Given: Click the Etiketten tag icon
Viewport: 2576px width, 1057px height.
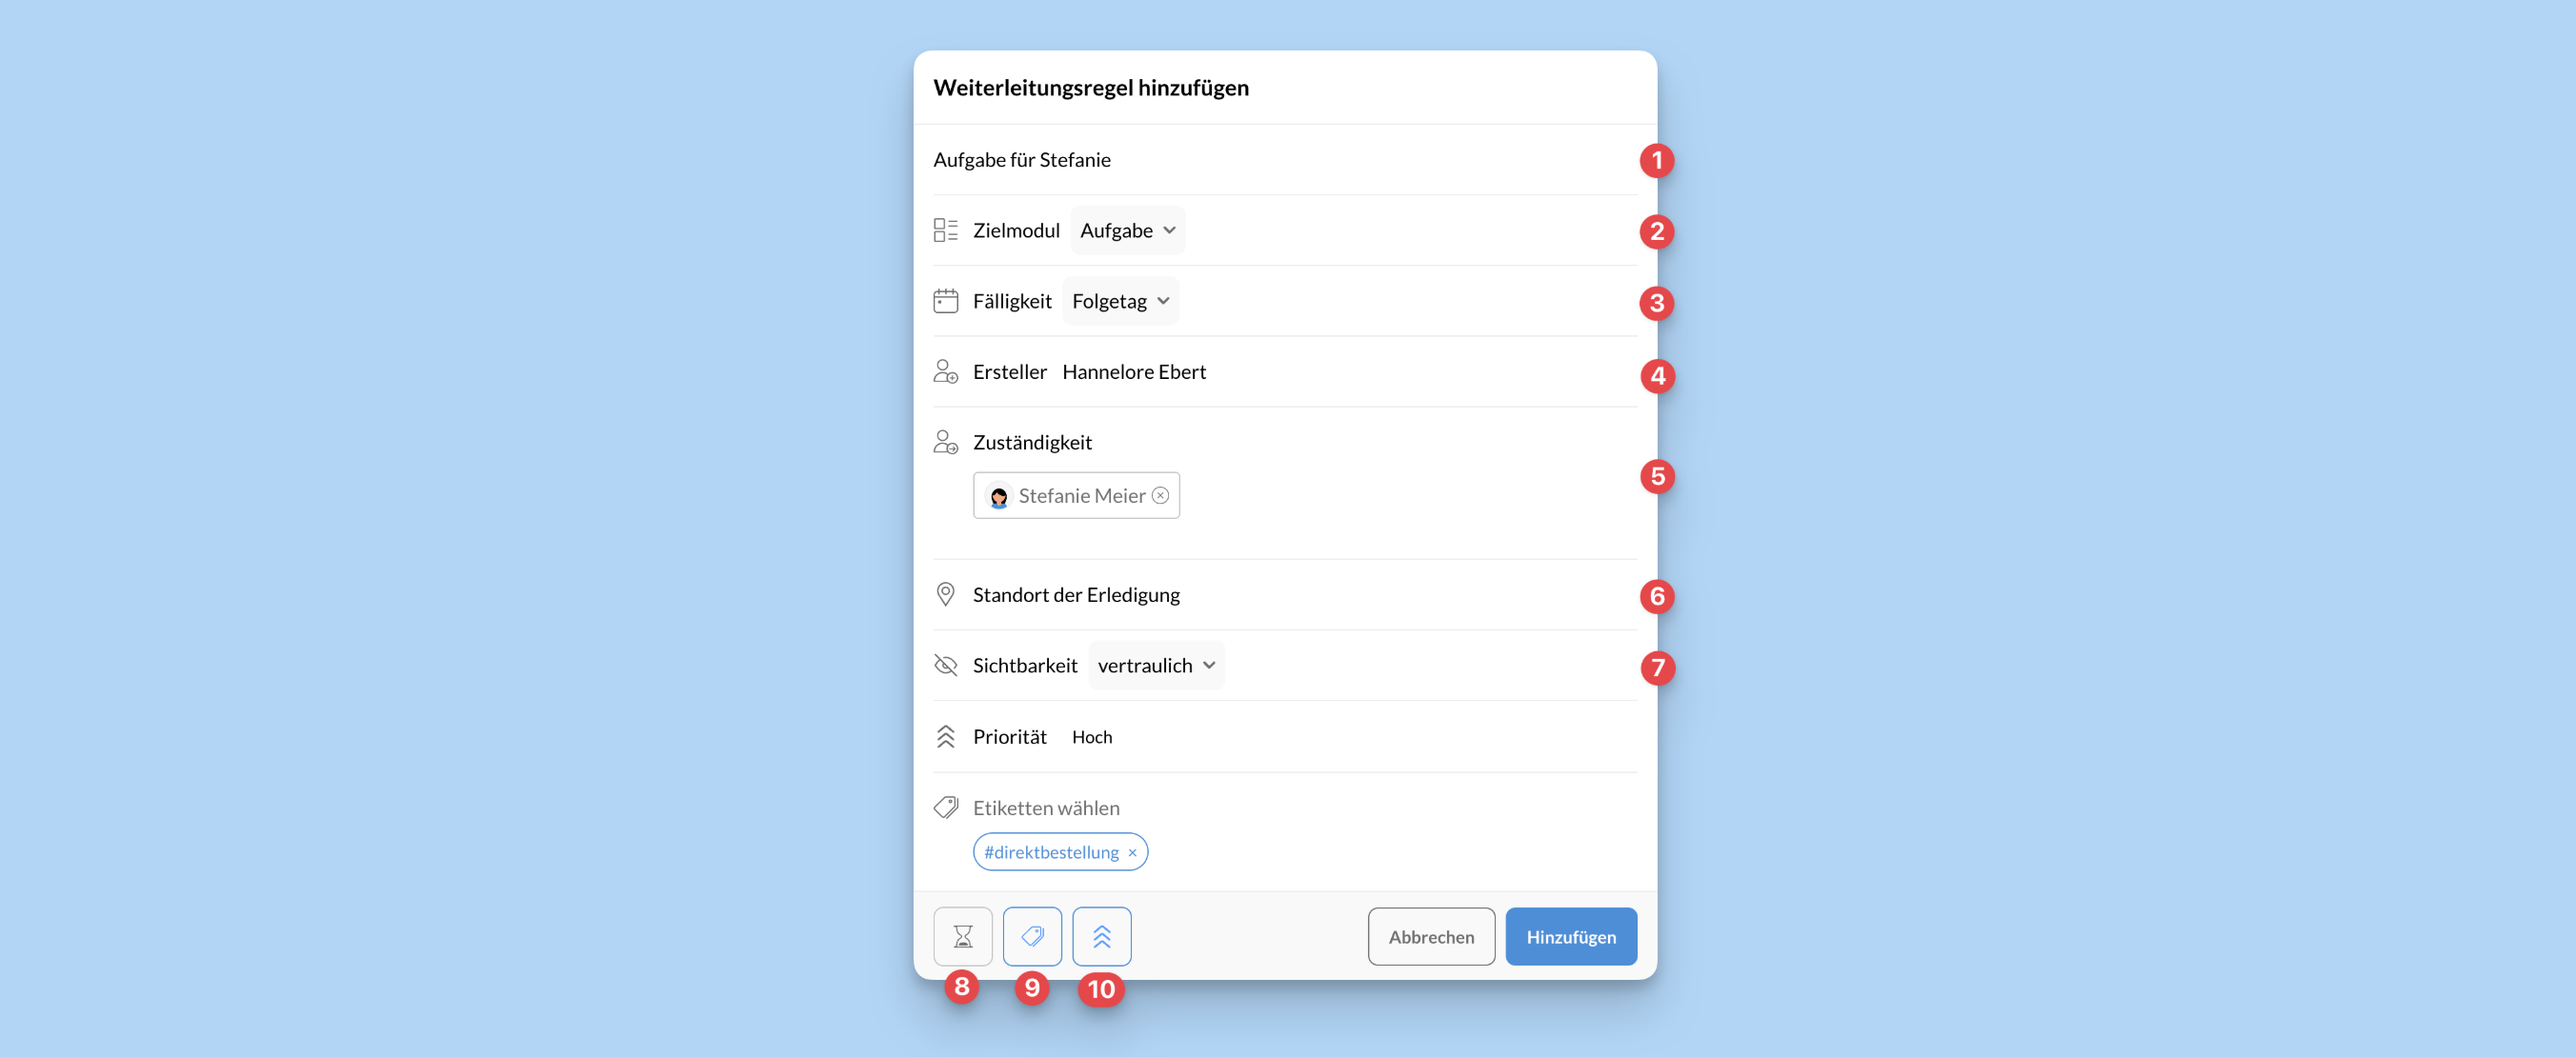Looking at the screenshot, I should pyautogui.click(x=945, y=807).
